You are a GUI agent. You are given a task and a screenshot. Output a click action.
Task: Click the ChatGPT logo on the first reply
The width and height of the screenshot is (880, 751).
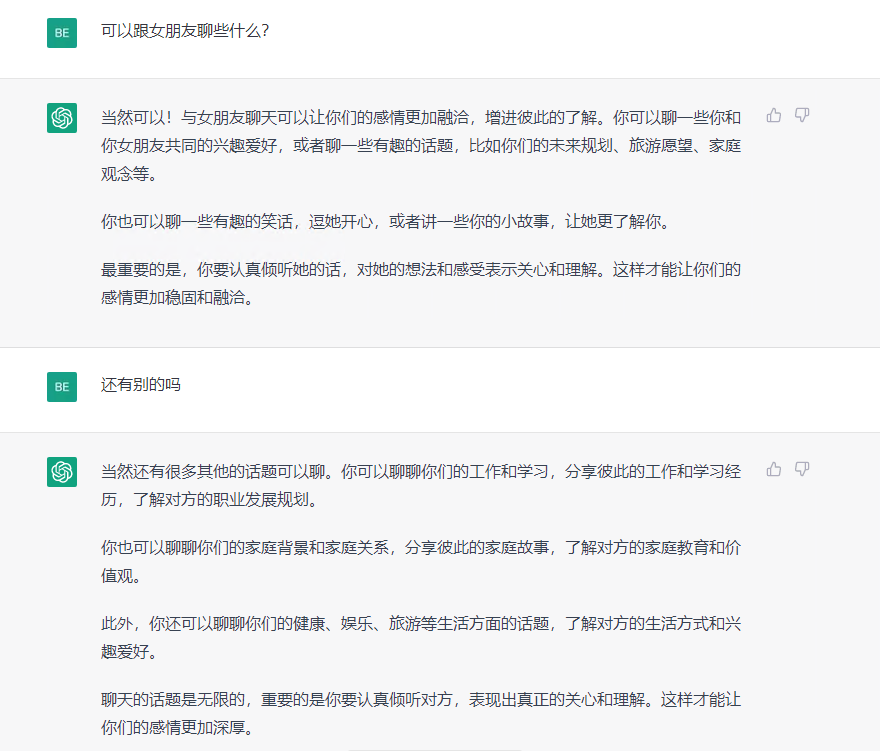[62, 117]
